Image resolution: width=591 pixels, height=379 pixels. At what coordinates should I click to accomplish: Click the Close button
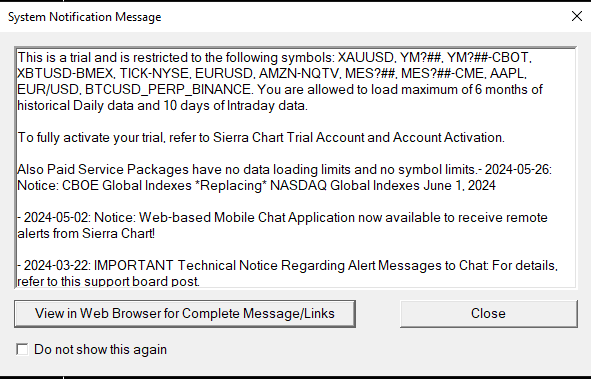click(x=488, y=314)
